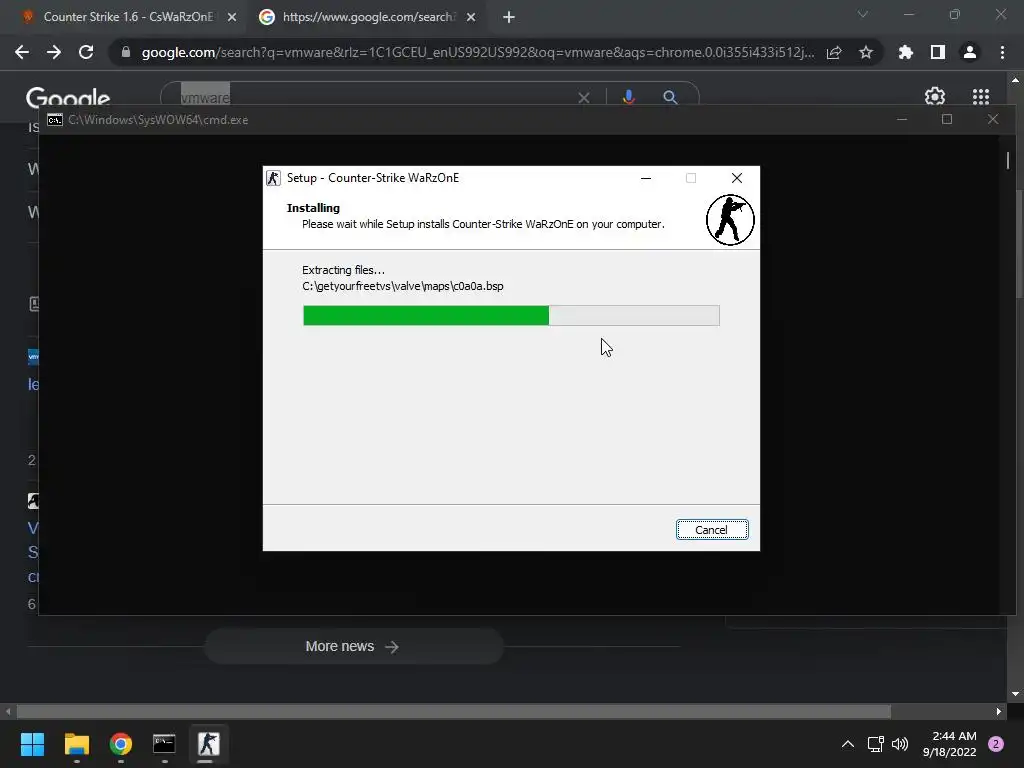View site information via lock icon

tap(126, 52)
